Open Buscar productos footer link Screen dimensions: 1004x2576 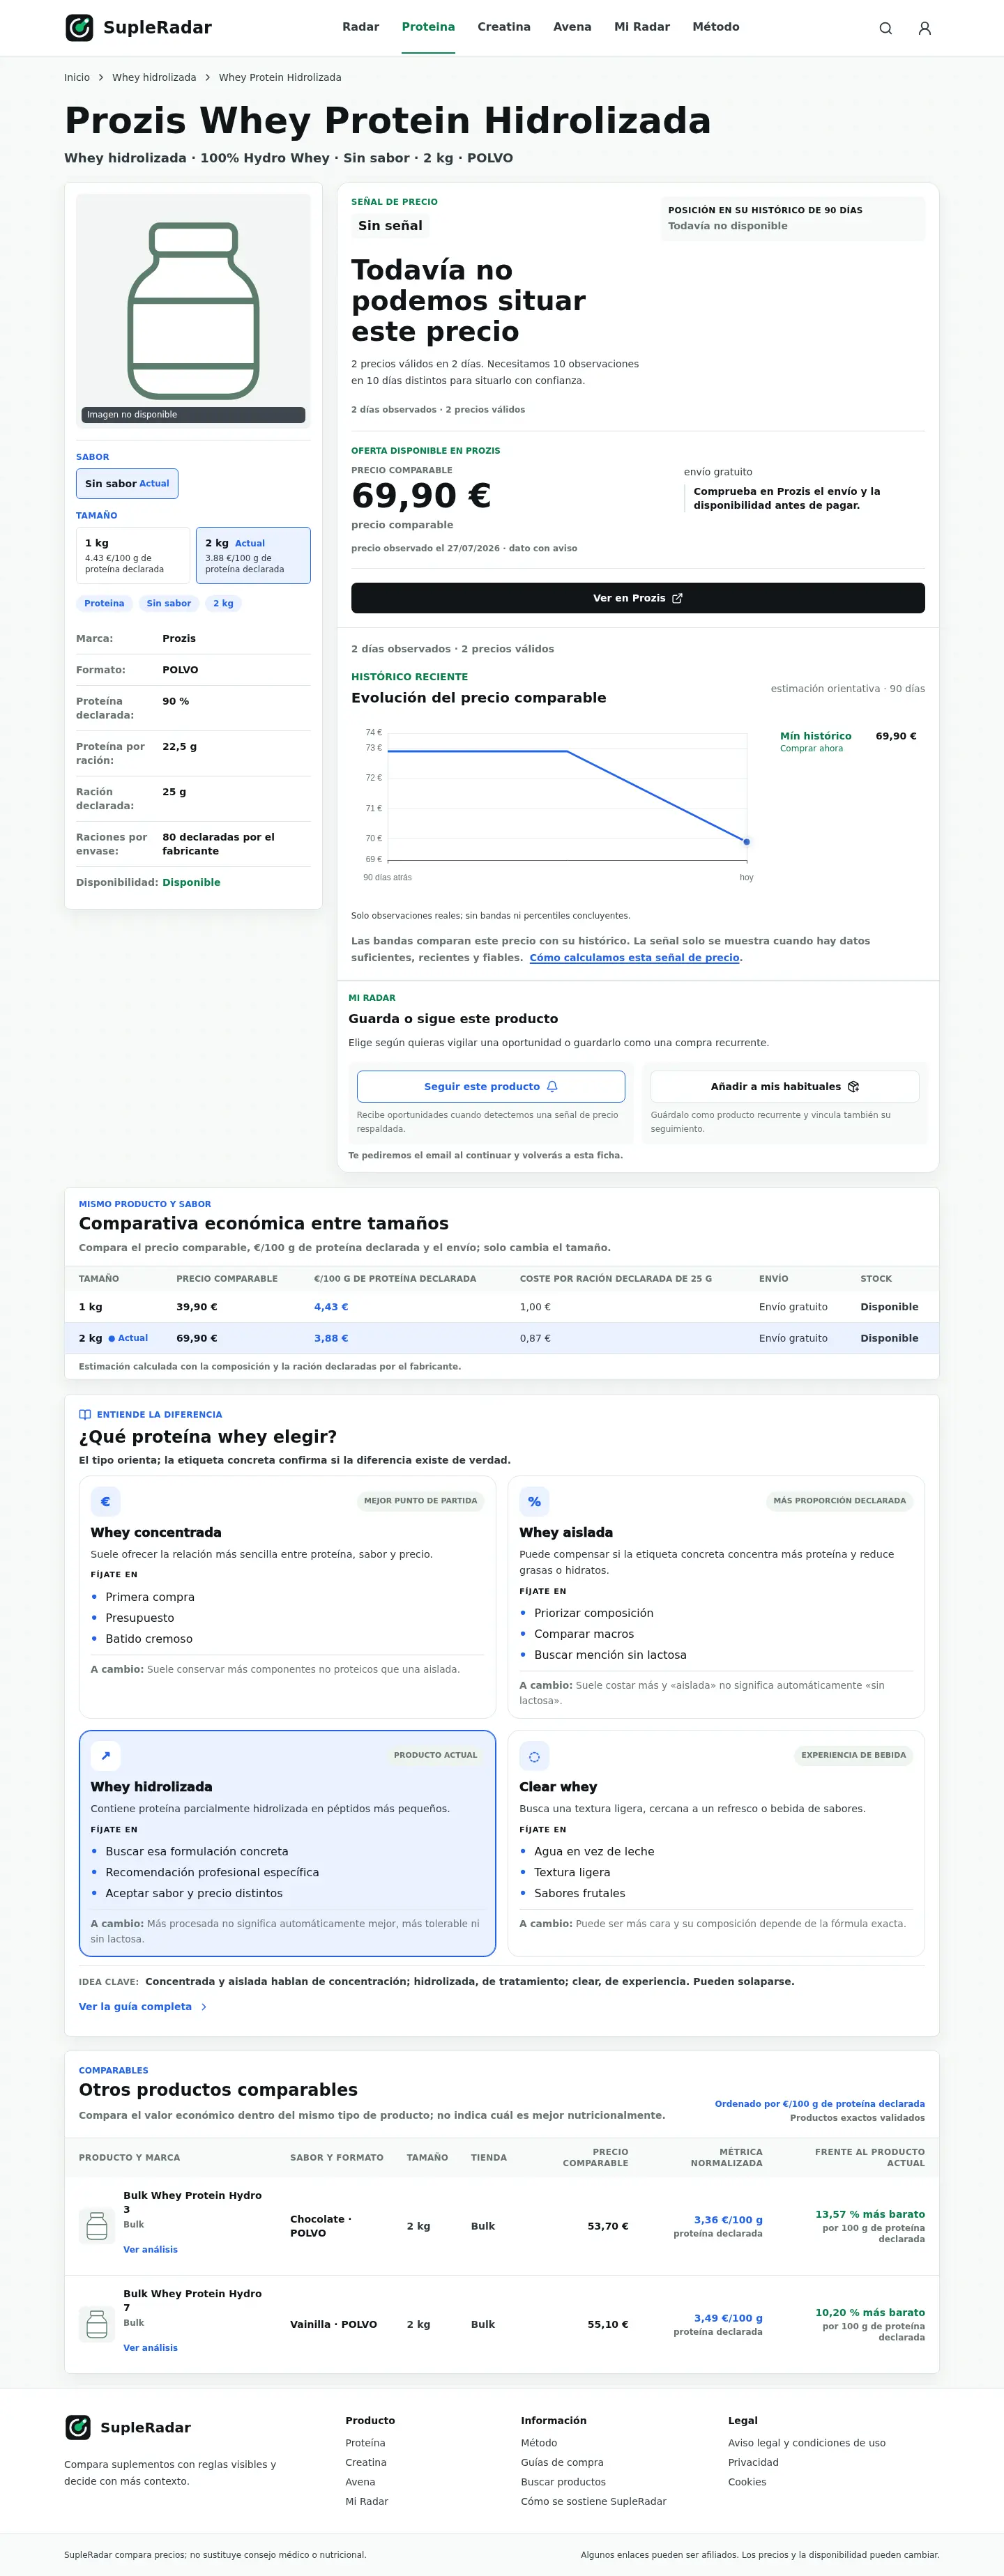pos(563,2482)
